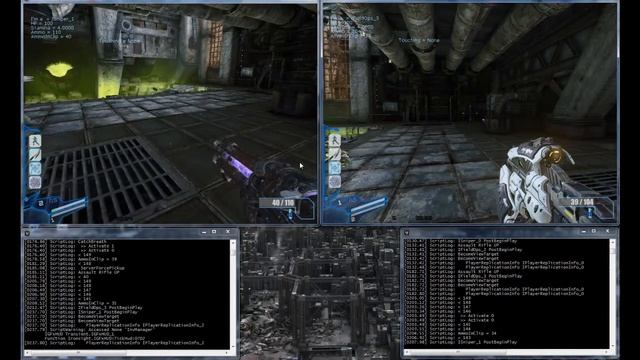640x360 pixels.
Task: Maximize the right console window
Action: coord(593,231)
